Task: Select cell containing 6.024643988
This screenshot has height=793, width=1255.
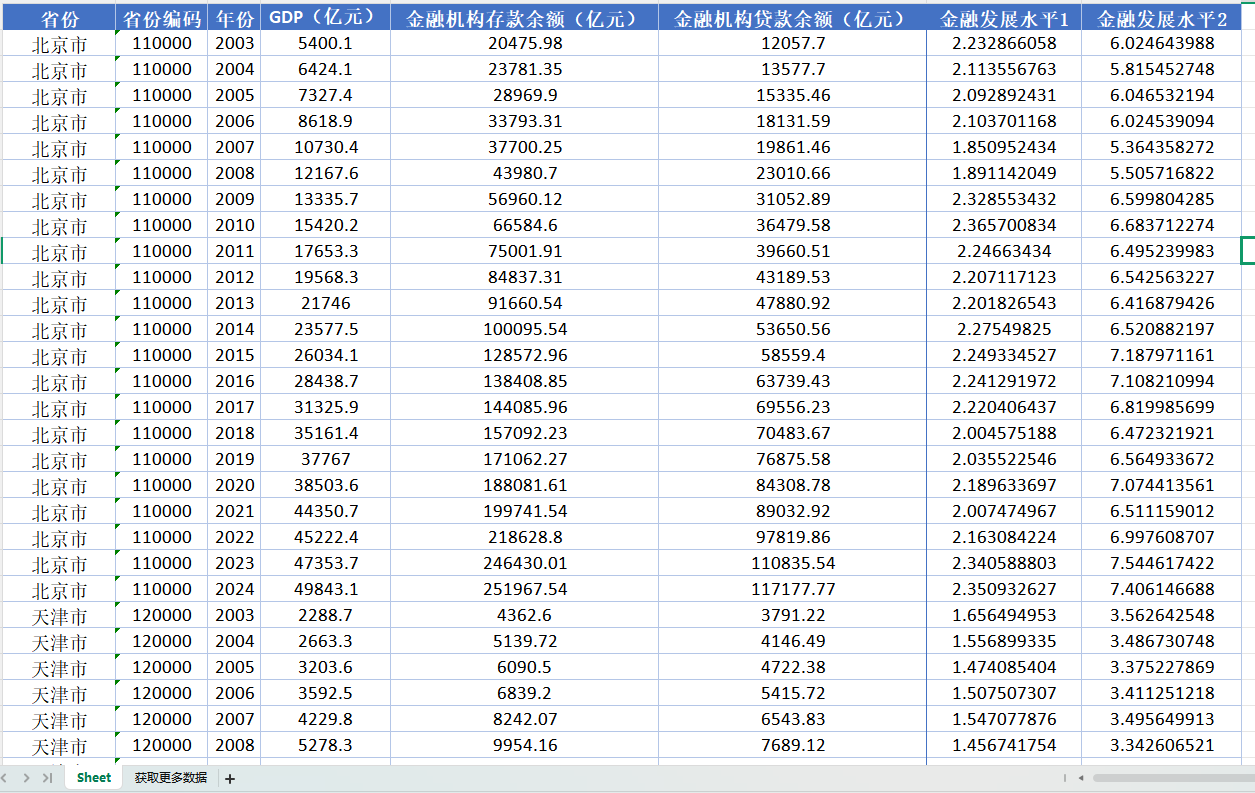Action: [x=1162, y=44]
